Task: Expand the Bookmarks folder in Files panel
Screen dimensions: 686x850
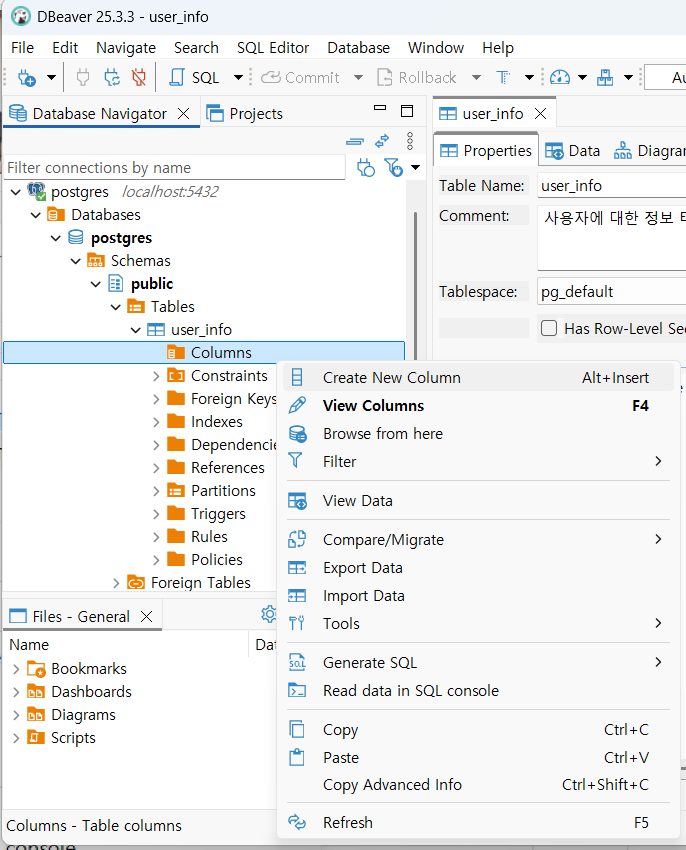Action: click(16, 669)
